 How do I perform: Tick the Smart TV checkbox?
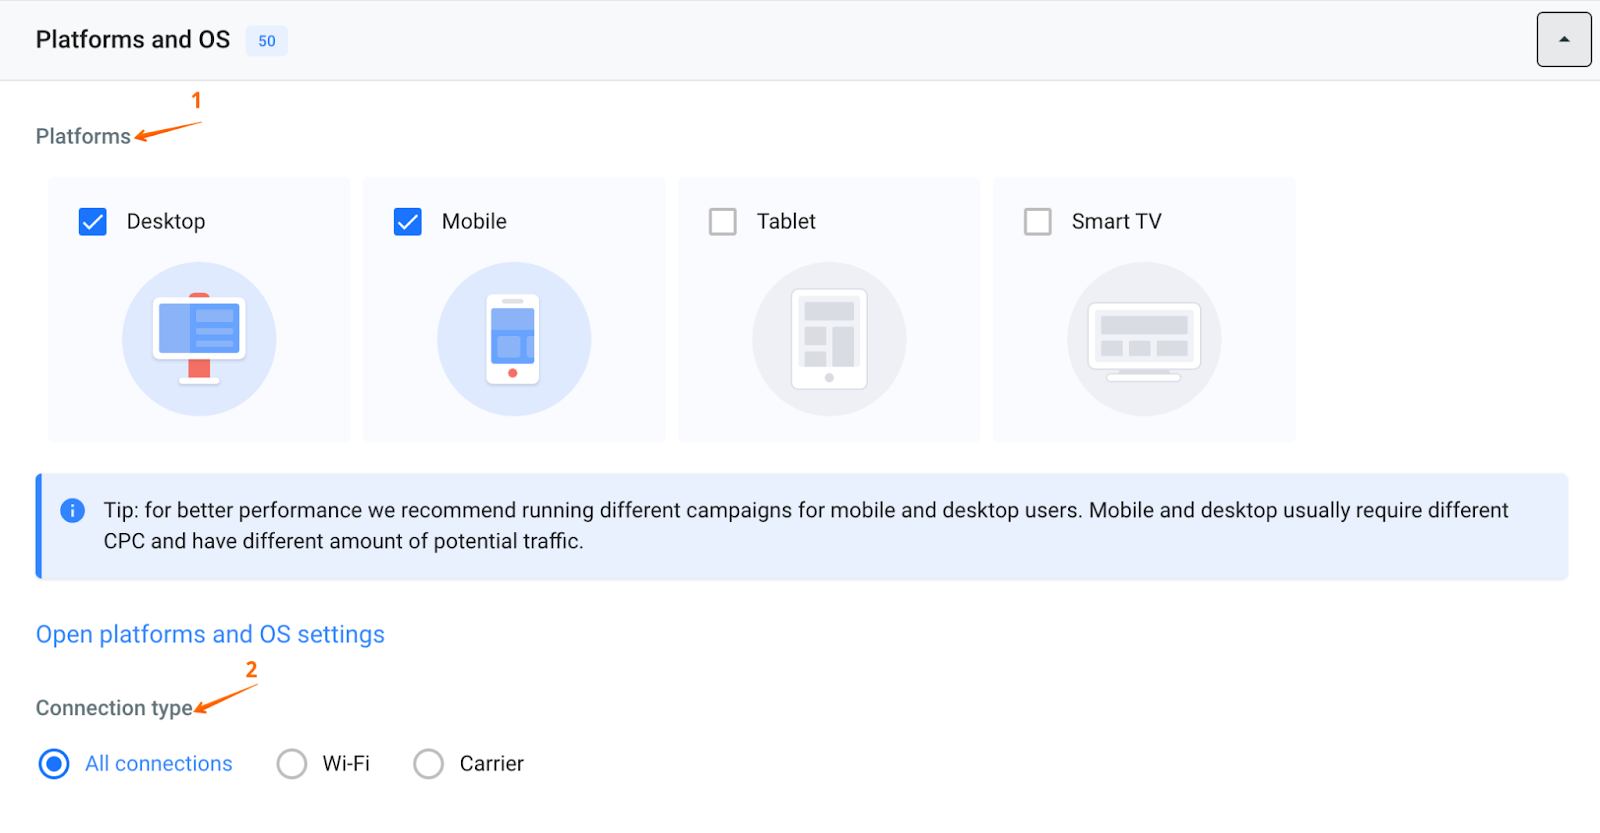click(1038, 222)
